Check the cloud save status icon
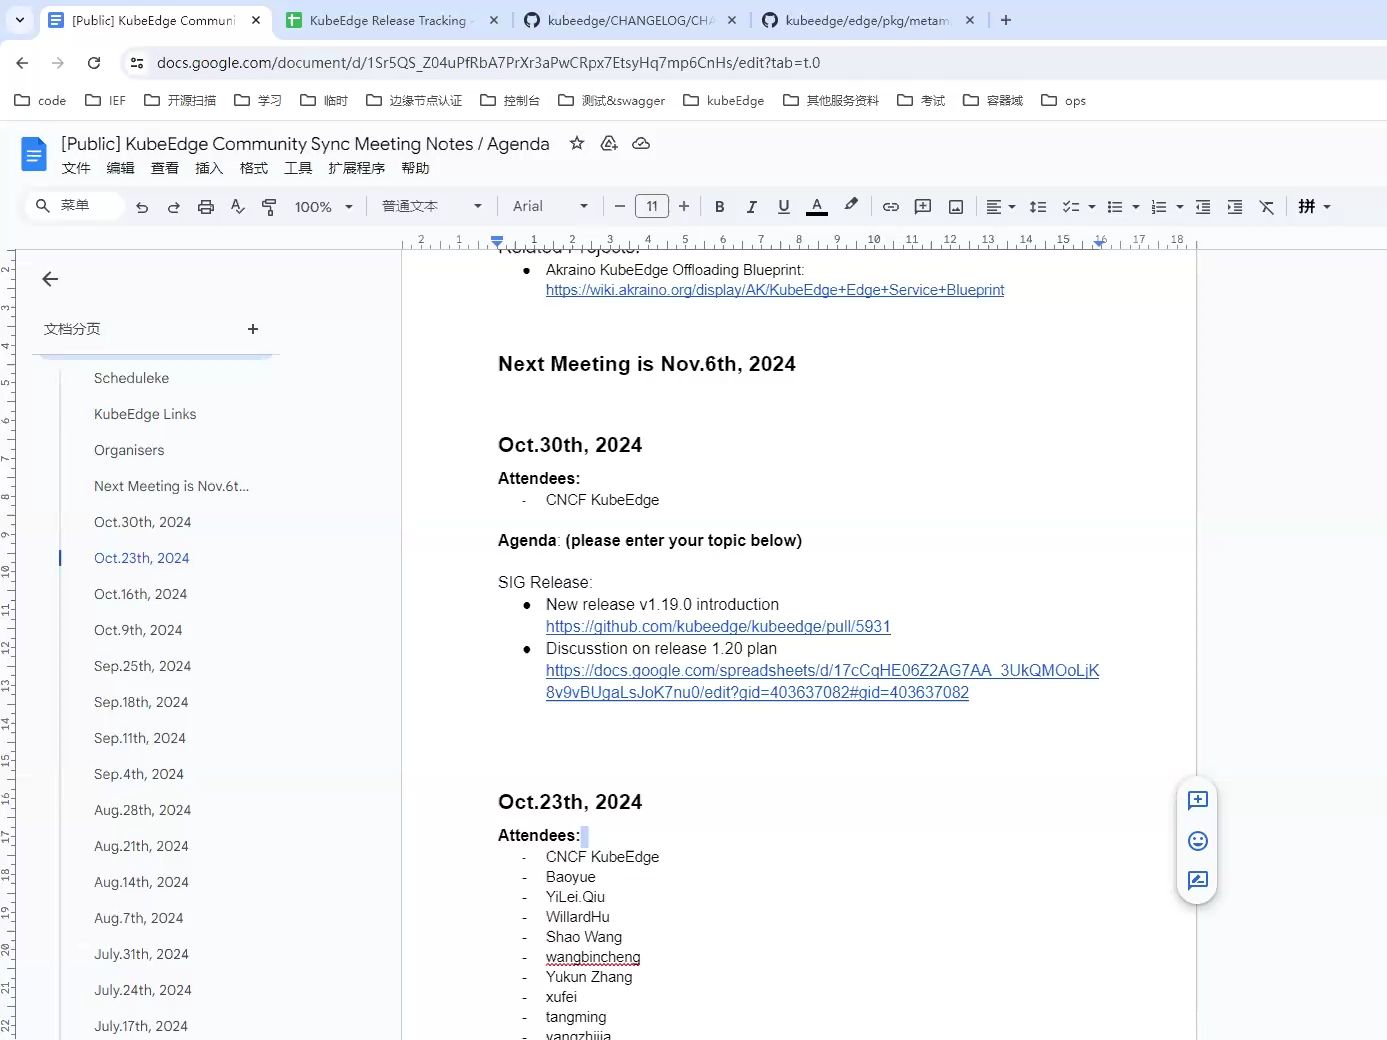Screen dimensions: 1387x1040 pos(641,143)
